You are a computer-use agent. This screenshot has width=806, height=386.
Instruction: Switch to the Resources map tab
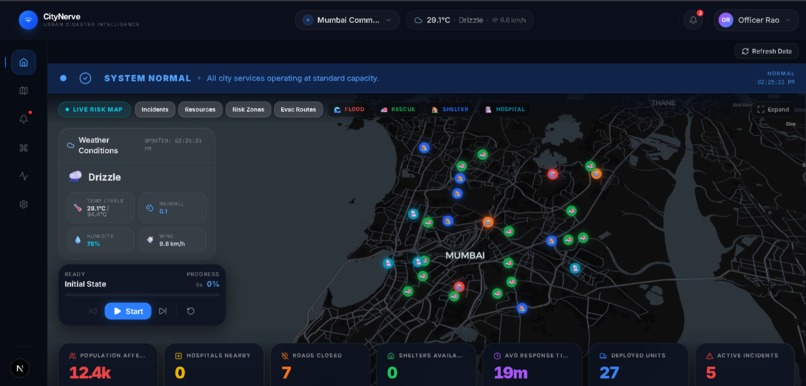coord(200,109)
